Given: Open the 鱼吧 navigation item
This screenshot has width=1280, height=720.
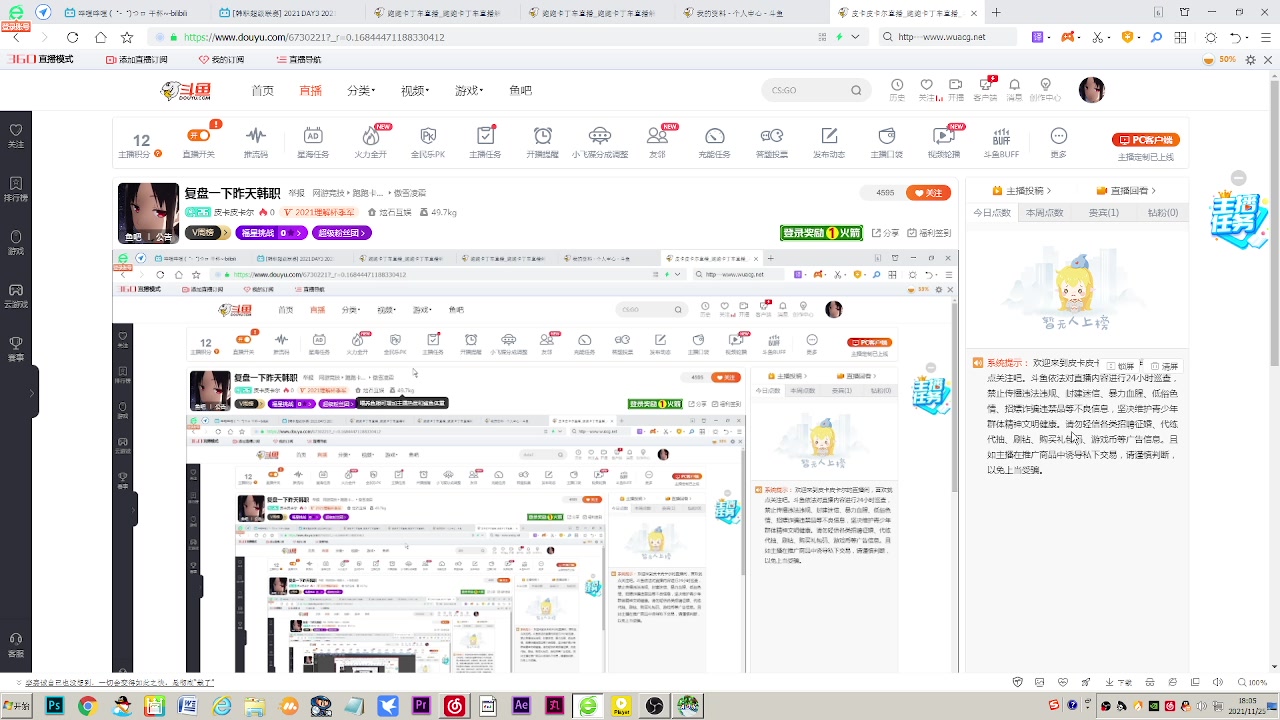Looking at the screenshot, I should [x=520, y=90].
